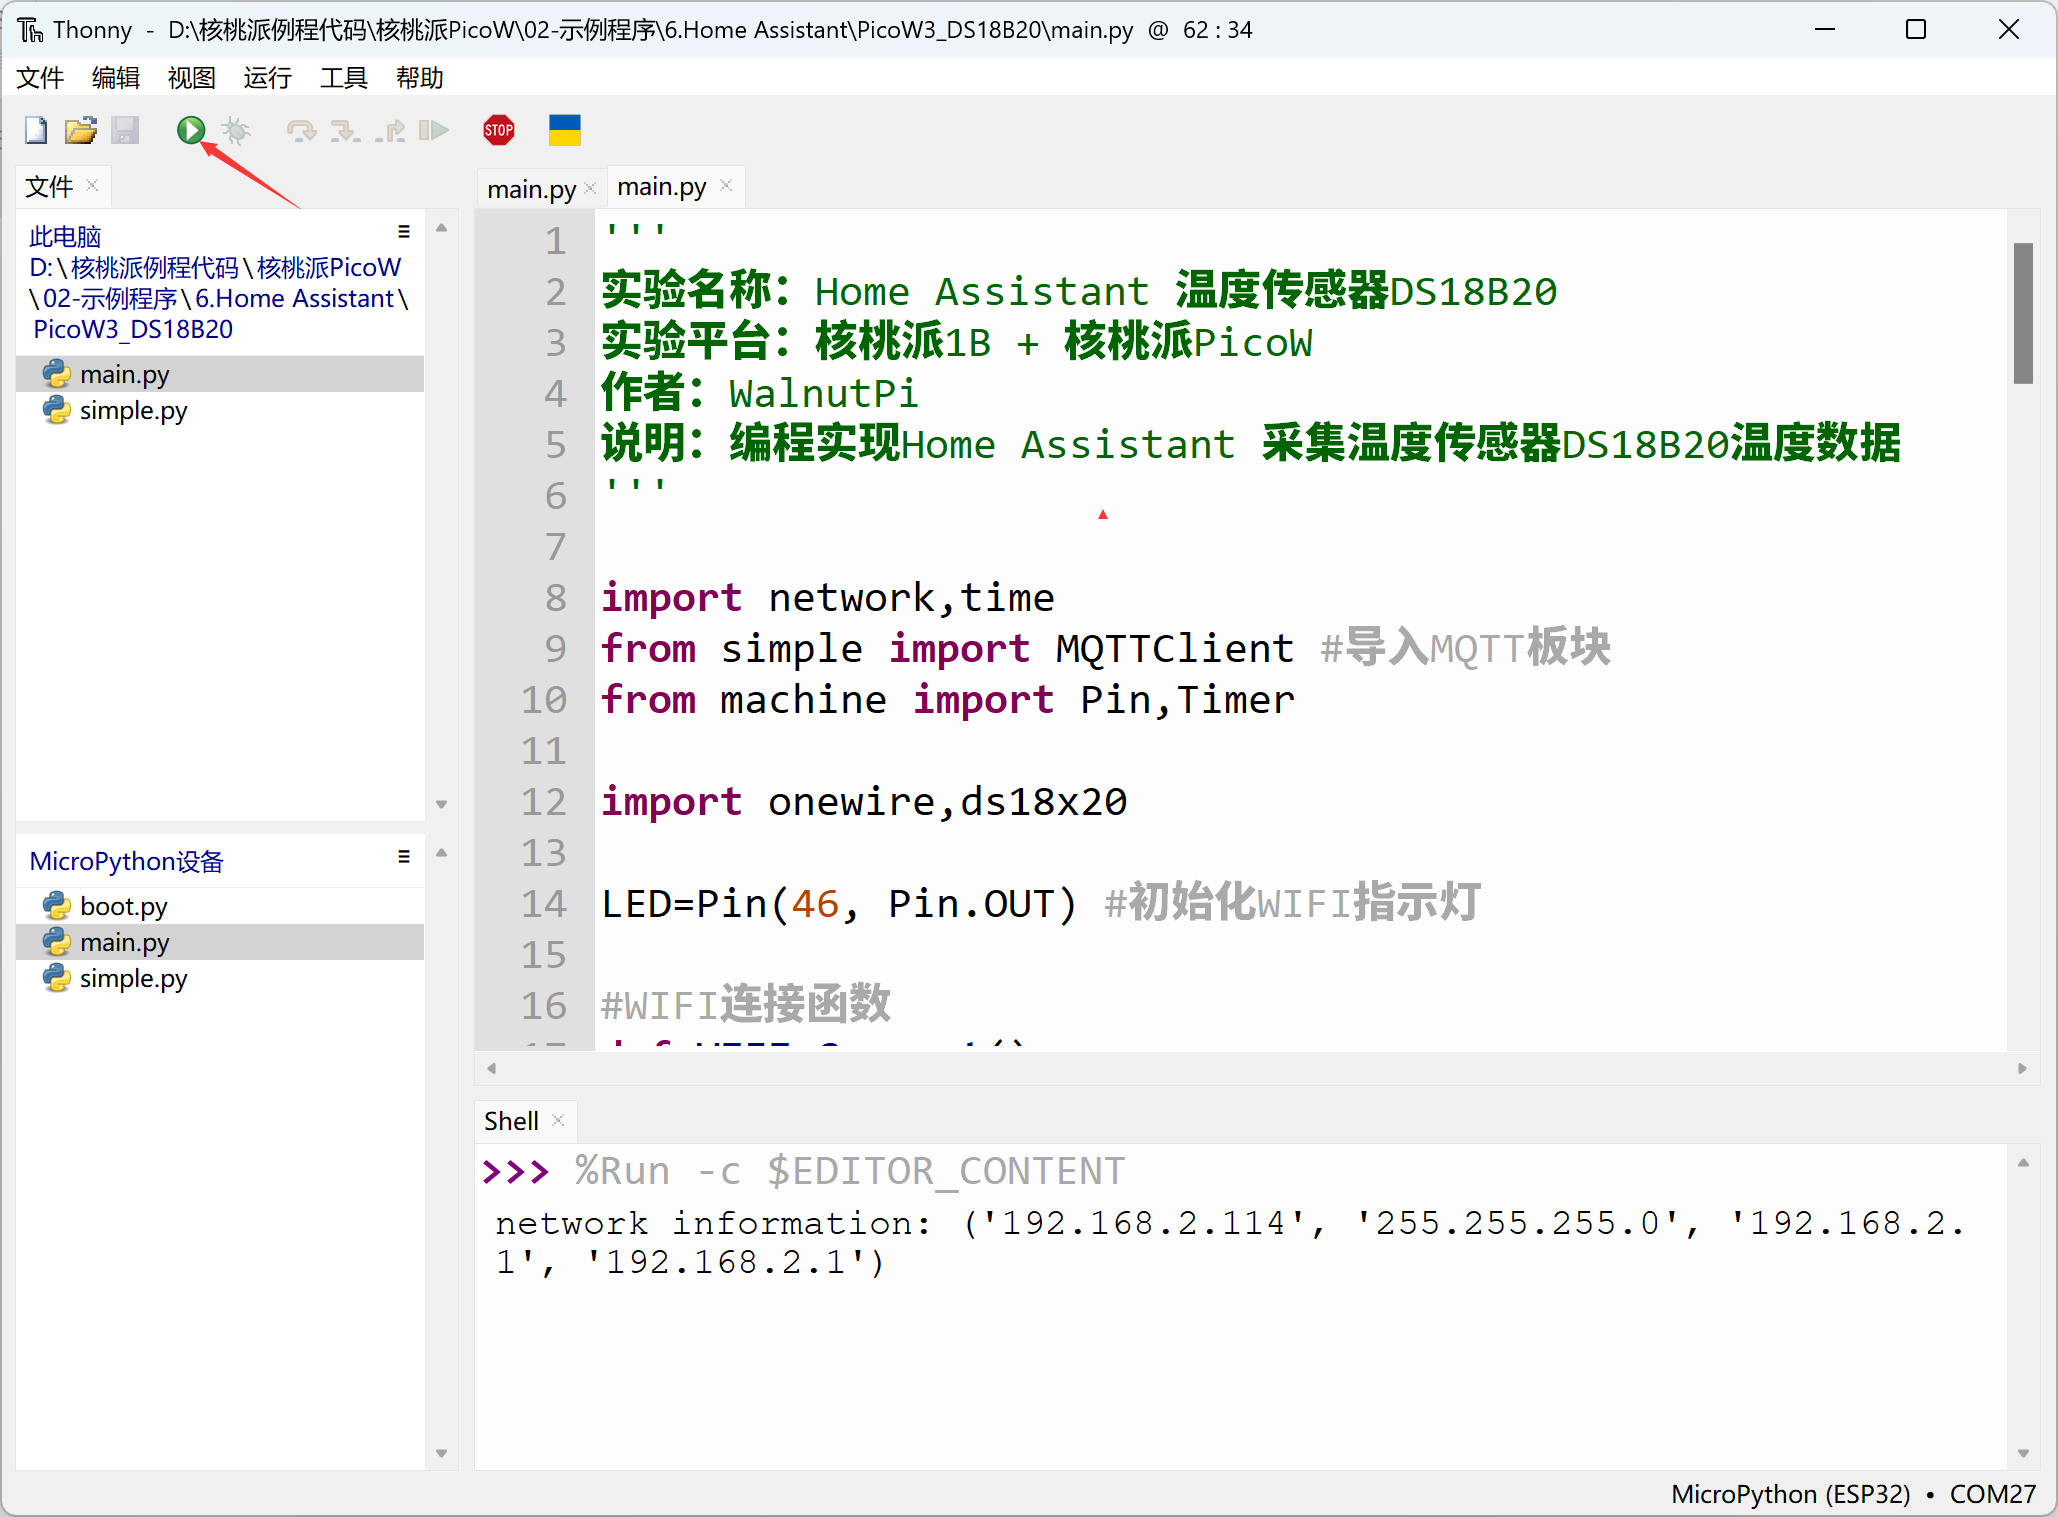Select the Shell tab
Screen dimensions: 2058x1517
click(x=511, y=1121)
